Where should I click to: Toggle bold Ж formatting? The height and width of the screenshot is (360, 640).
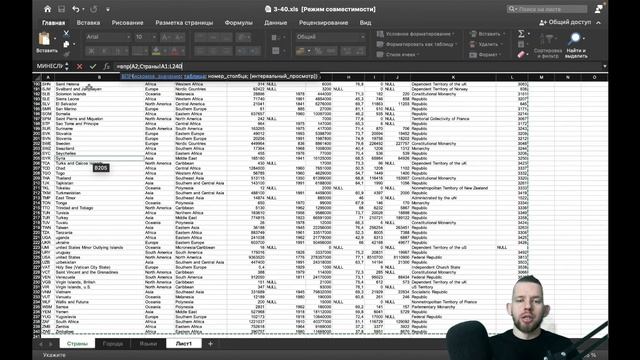(x=91, y=51)
